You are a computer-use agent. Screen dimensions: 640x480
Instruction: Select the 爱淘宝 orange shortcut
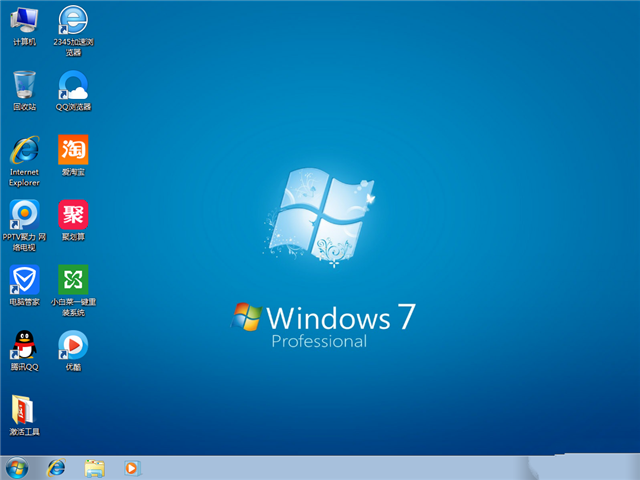tap(73, 150)
